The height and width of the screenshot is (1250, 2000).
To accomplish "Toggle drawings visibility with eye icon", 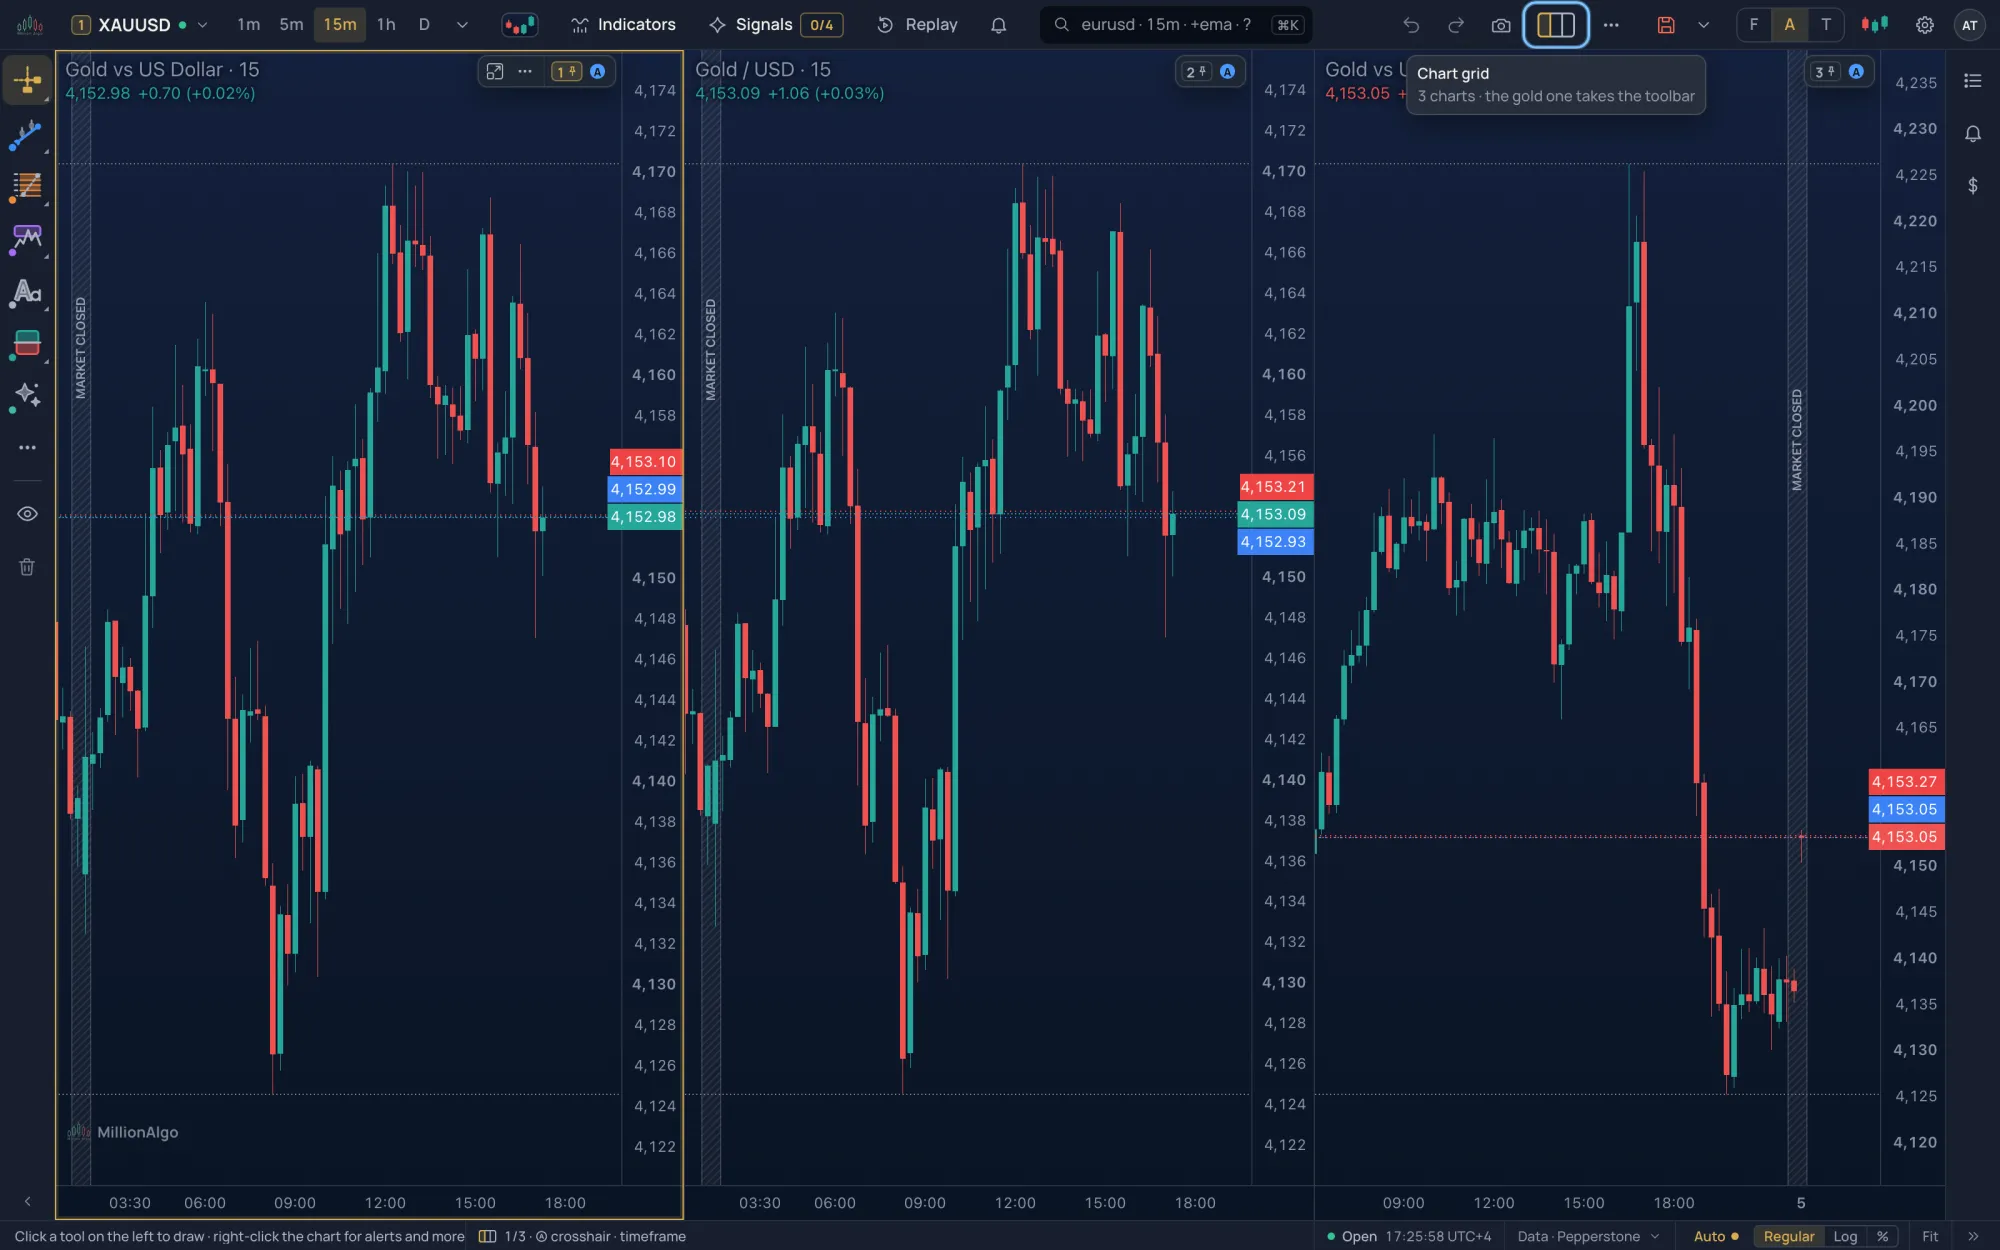I will pos(27,513).
